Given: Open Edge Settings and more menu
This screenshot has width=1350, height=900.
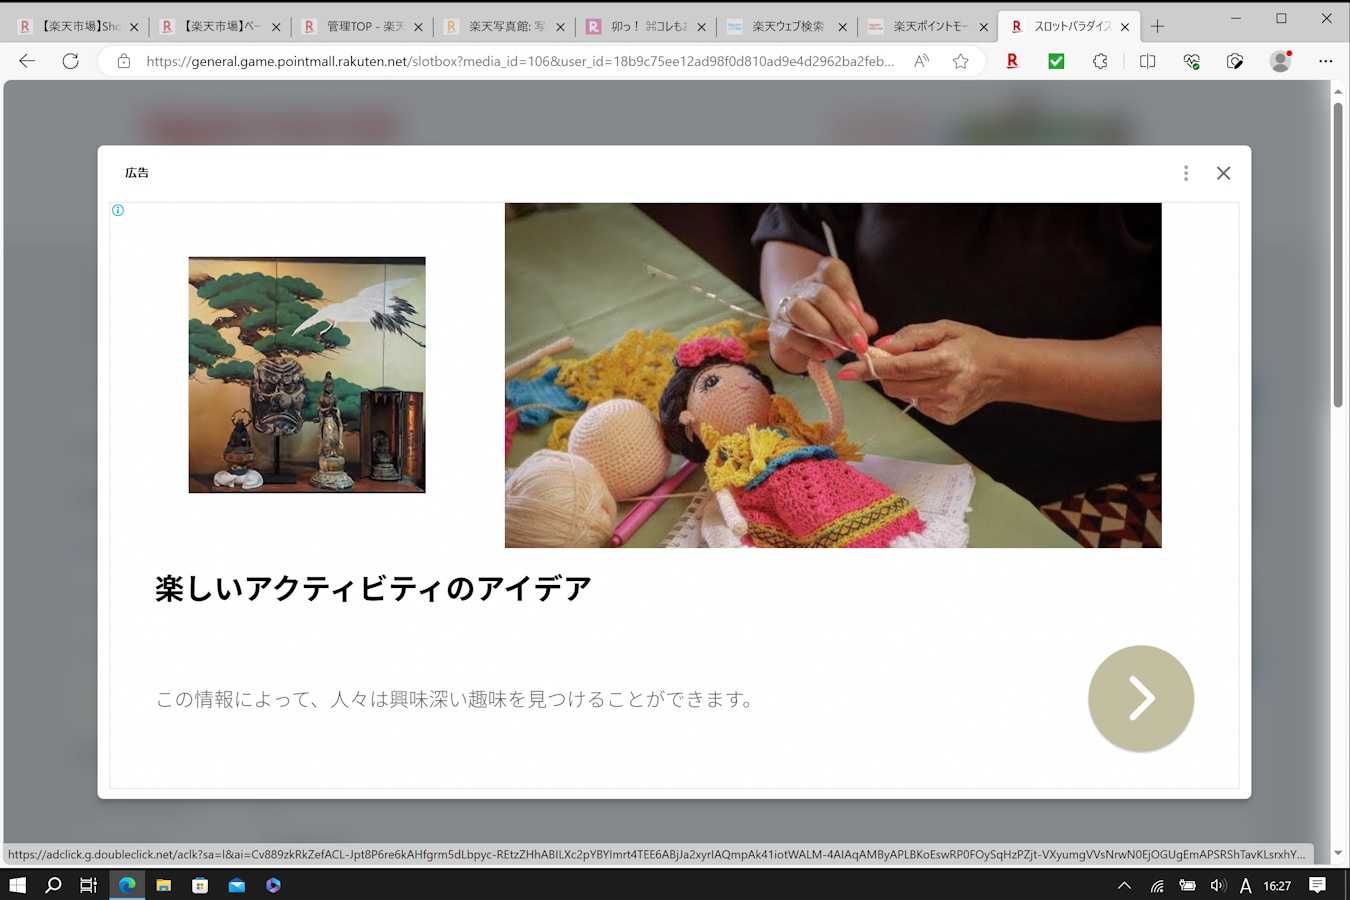Looking at the screenshot, I should tap(1325, 61).
